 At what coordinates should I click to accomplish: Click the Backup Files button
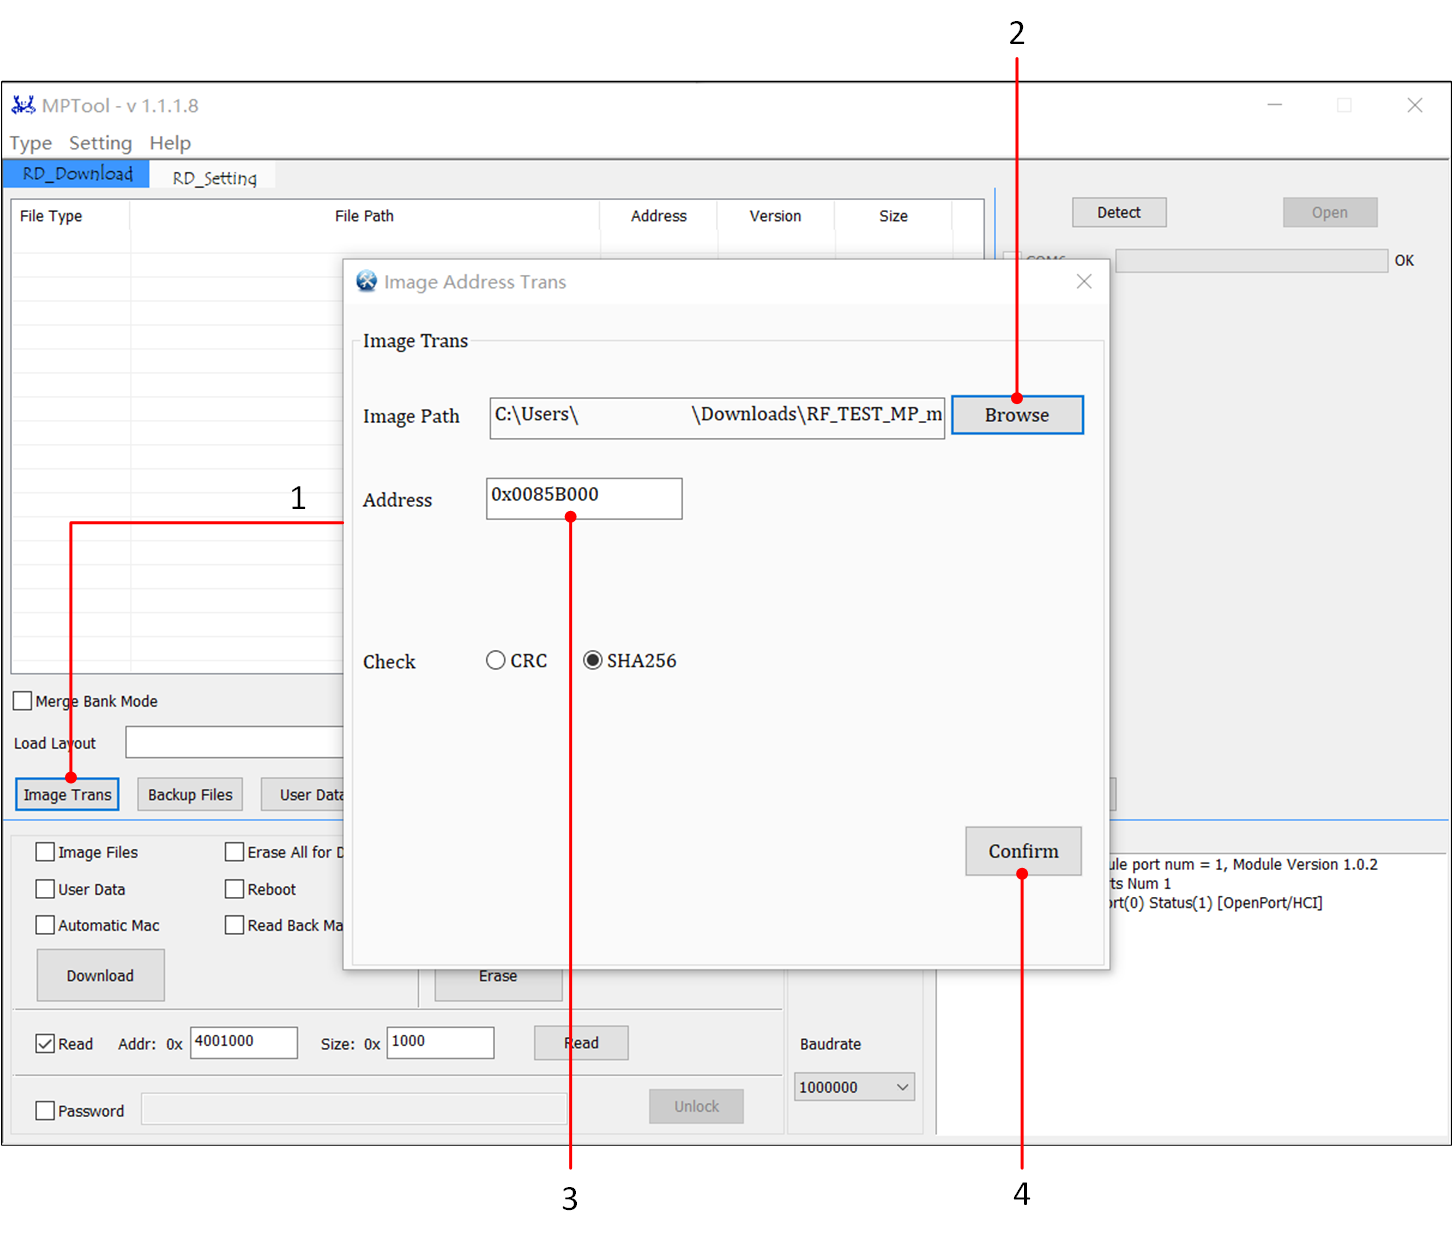(190, 795)
